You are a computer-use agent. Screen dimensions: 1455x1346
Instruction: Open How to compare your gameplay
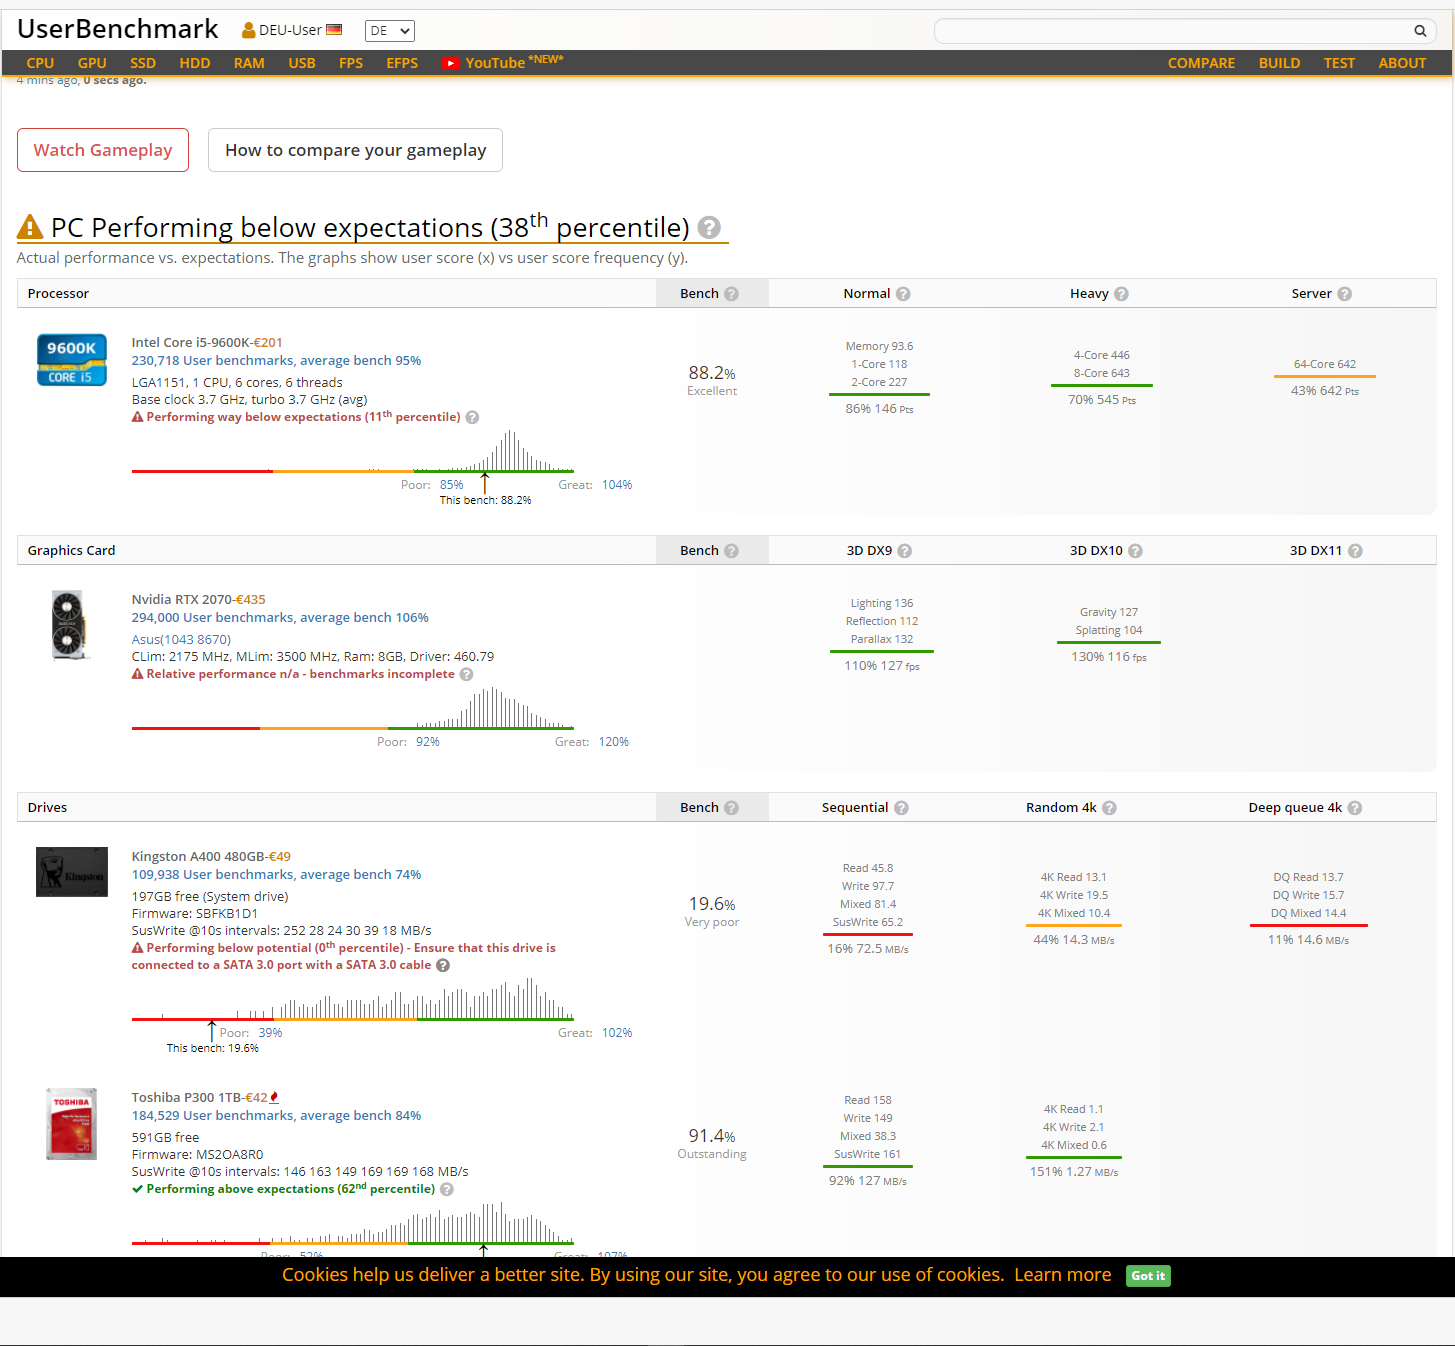tap(355, 149)
